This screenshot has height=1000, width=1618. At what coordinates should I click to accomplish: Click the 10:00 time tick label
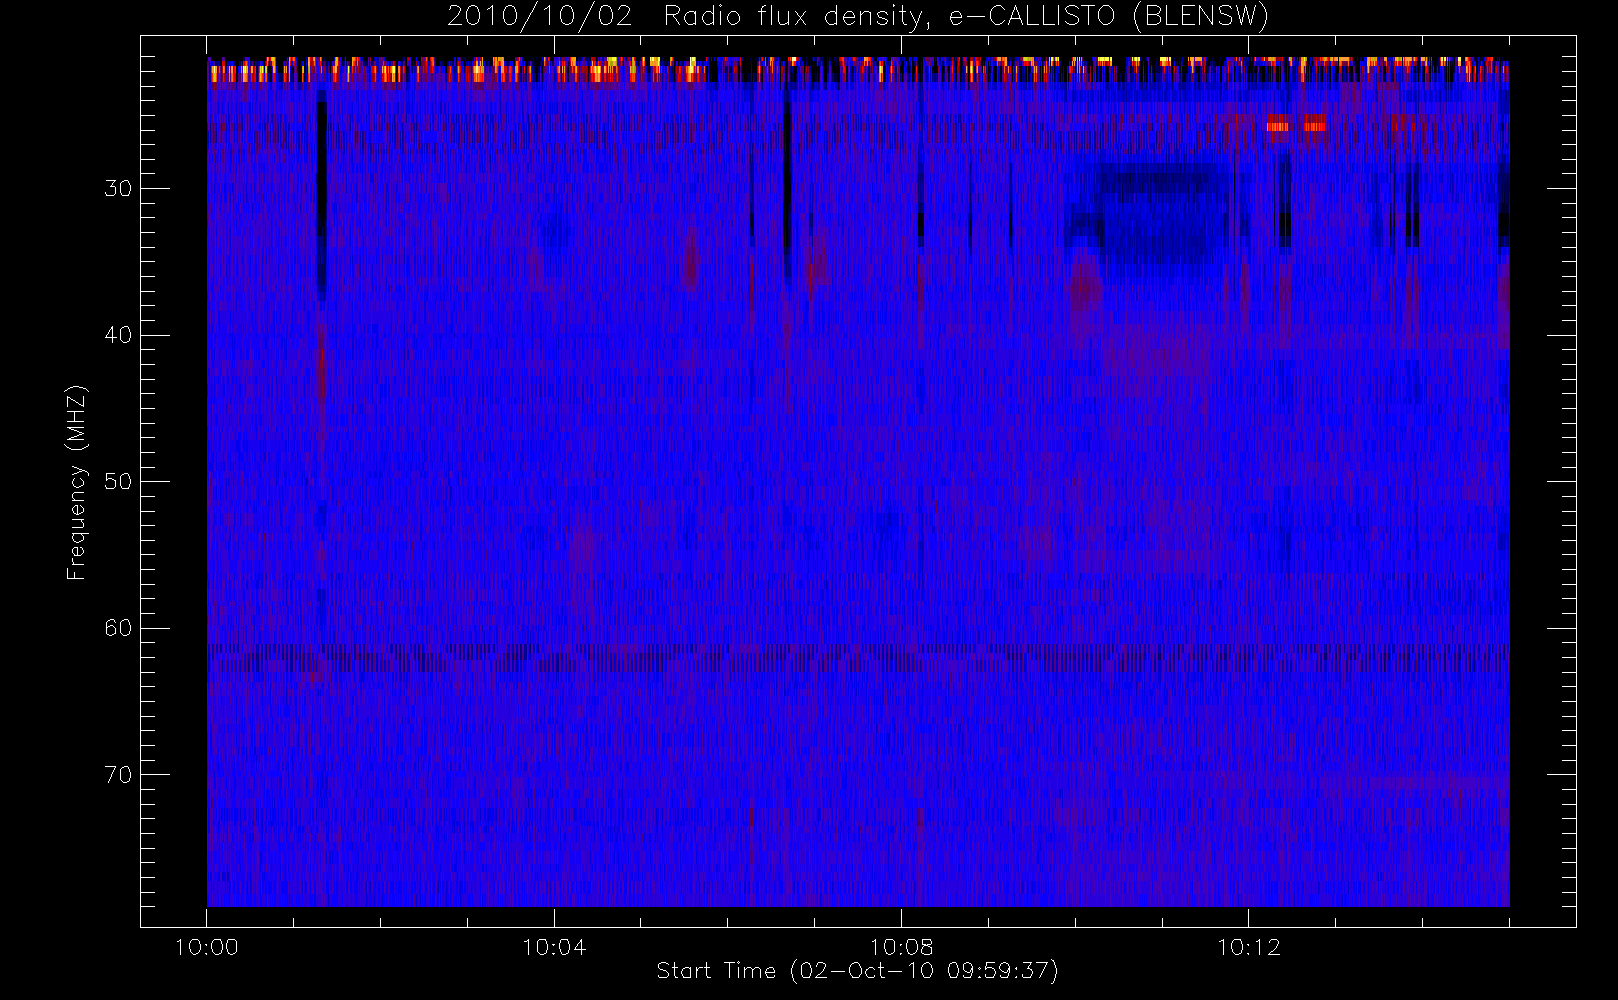pos(207,947)
